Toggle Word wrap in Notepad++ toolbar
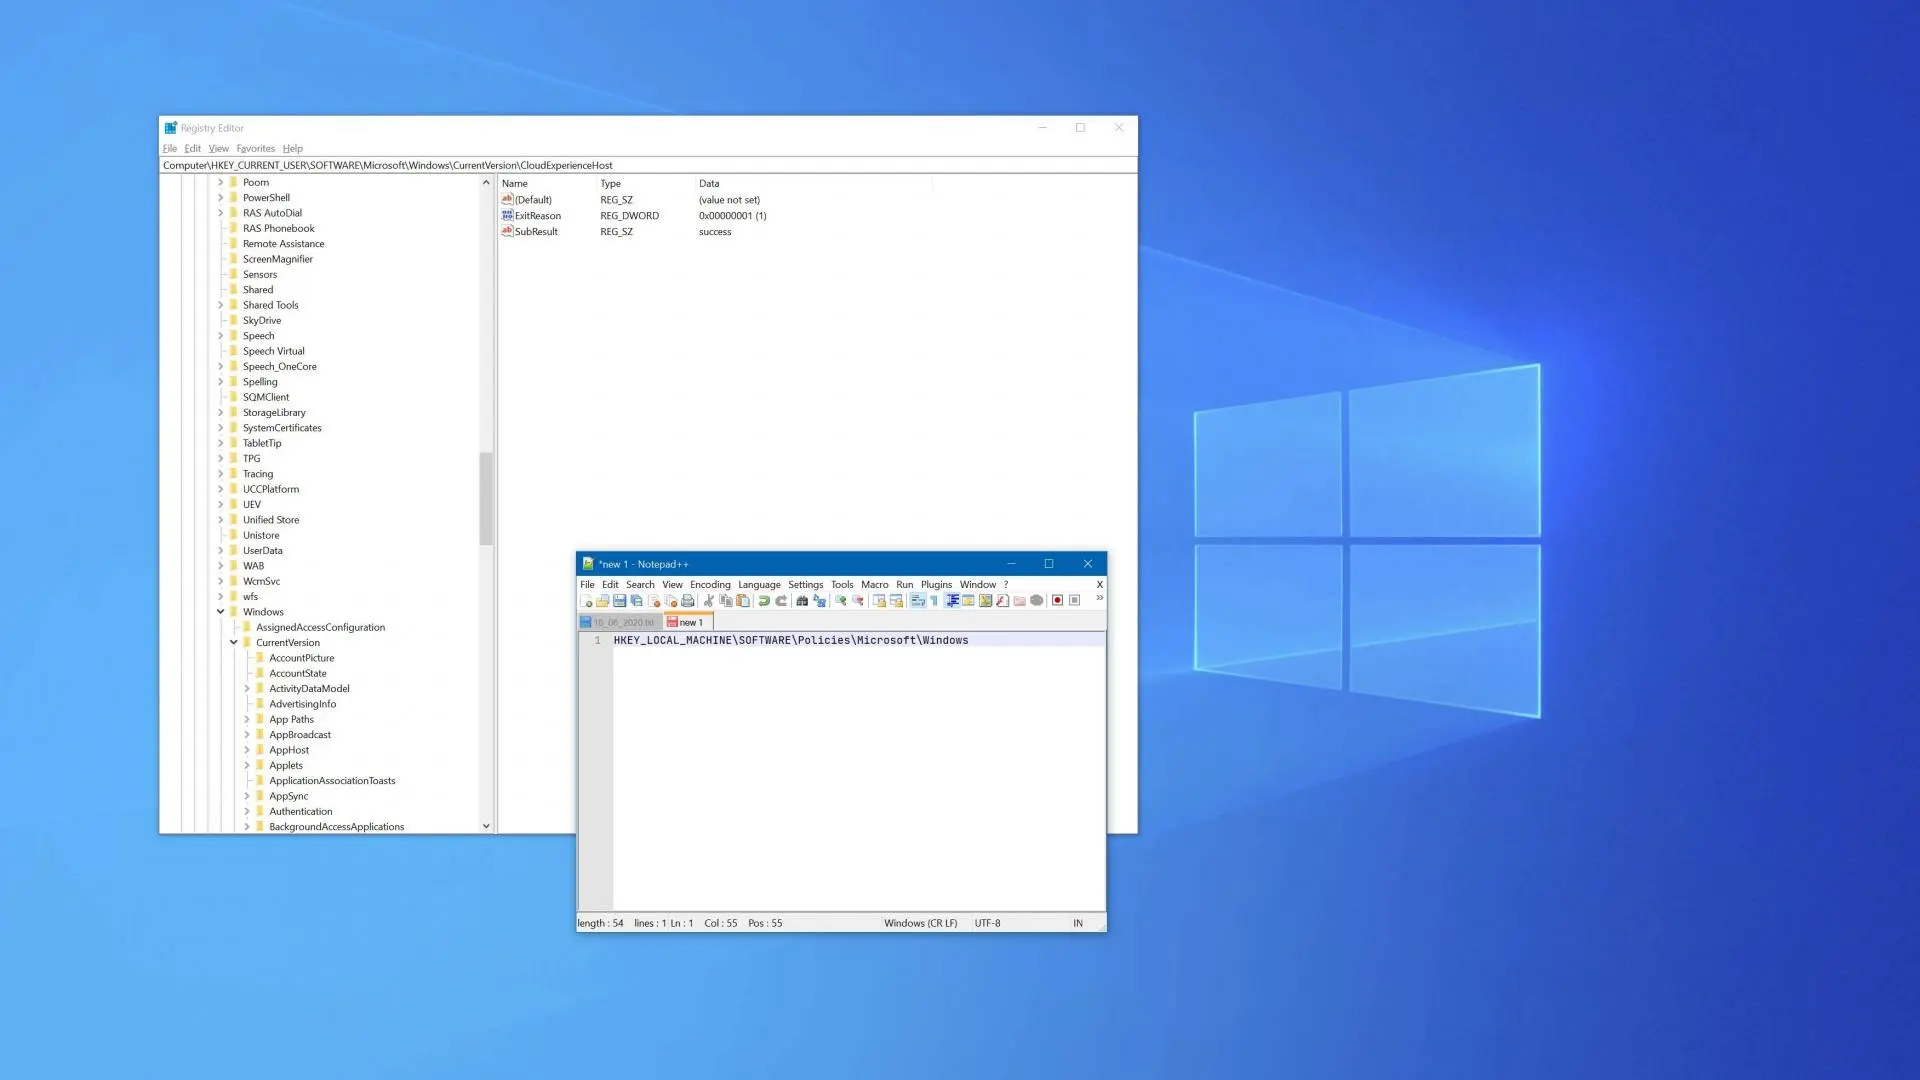The image size is (1920, 1080). pos(917,600)
